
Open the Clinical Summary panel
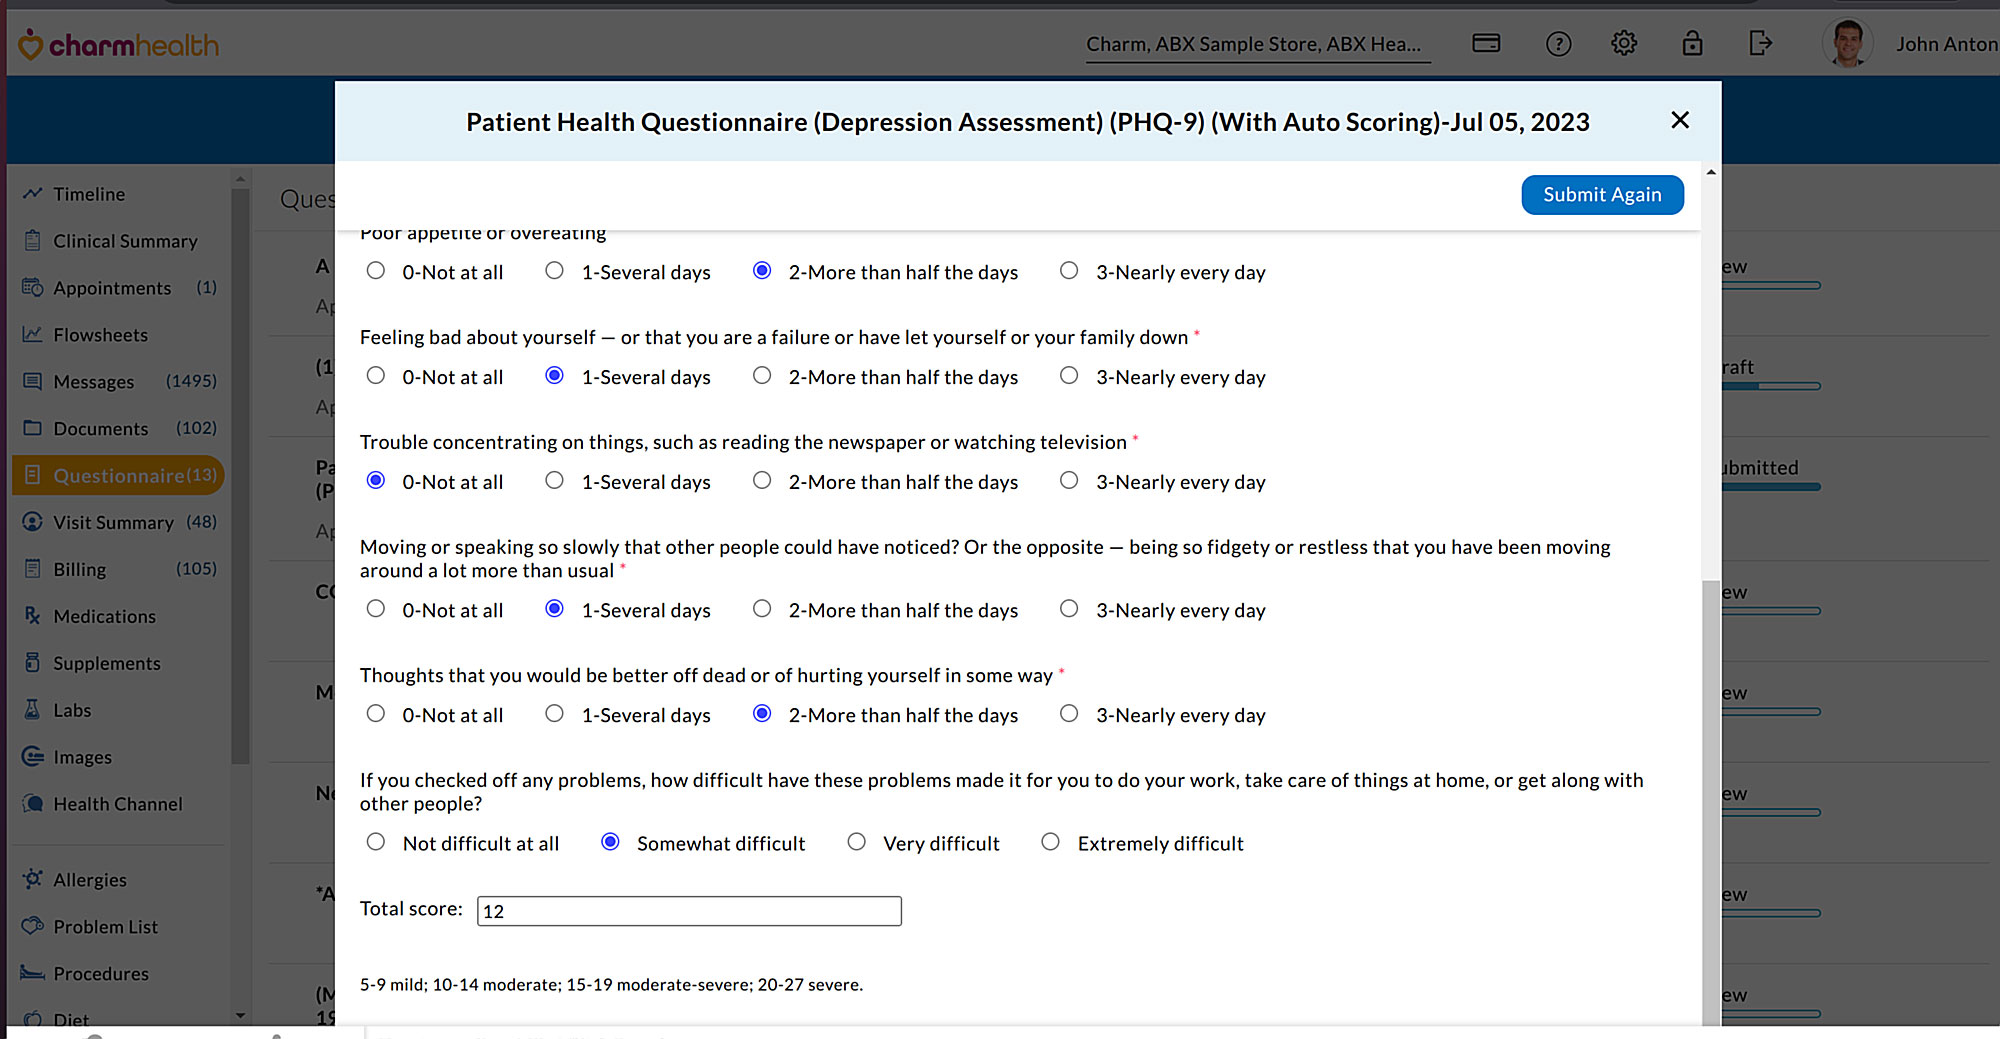124,240
